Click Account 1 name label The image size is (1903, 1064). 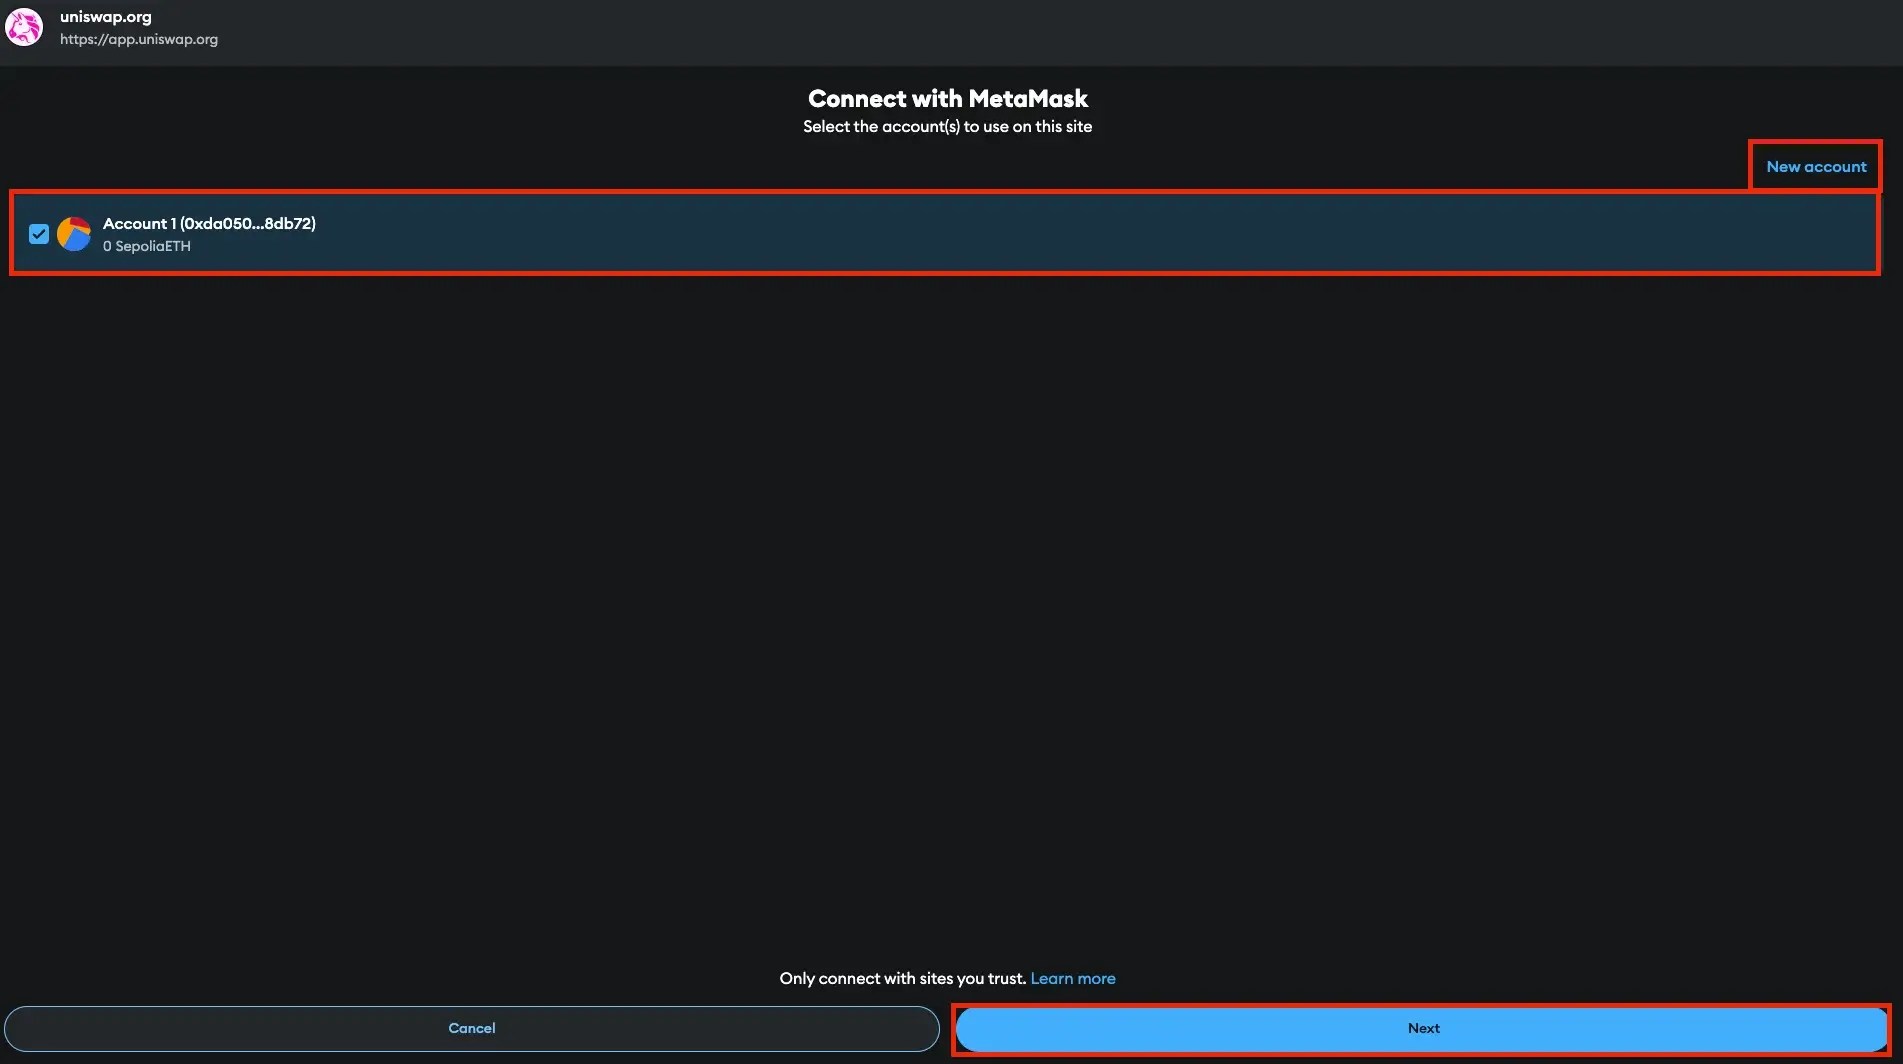pos(136,223)
